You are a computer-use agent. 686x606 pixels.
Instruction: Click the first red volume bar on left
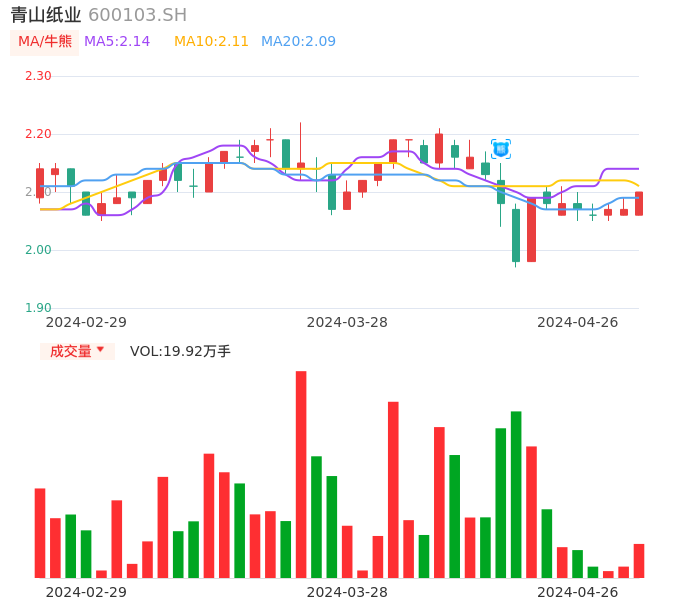(40, 533)
